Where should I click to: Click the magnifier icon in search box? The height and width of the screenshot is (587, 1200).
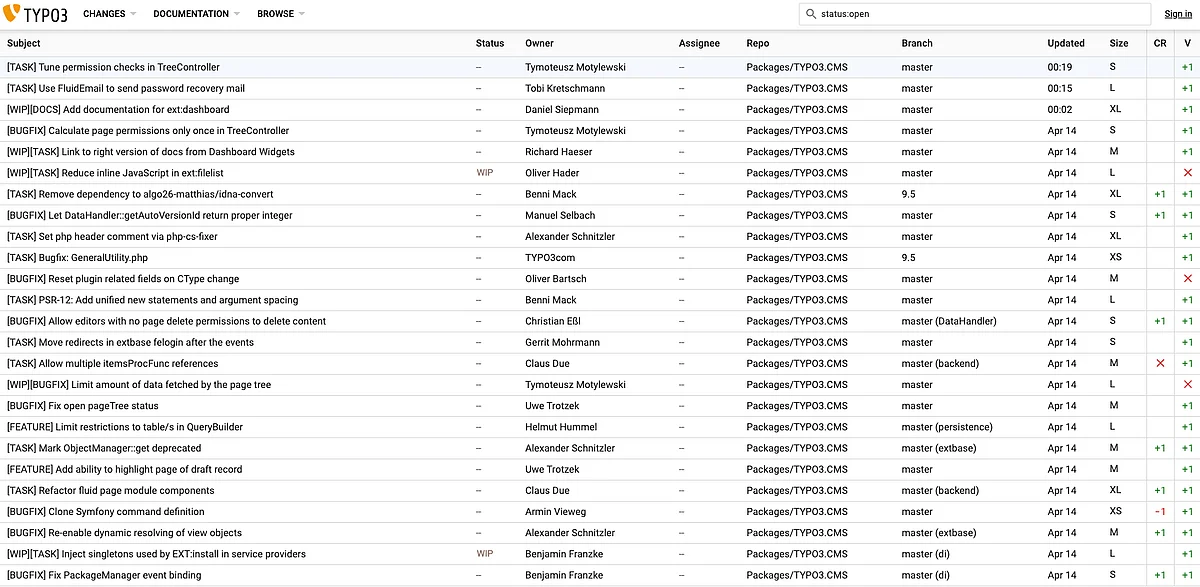pyautogui.click(x=811, y=14)
